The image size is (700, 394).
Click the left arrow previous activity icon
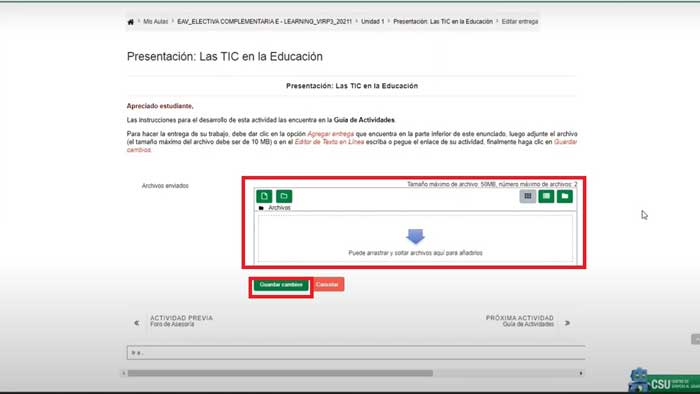click(x=137, y=323)
